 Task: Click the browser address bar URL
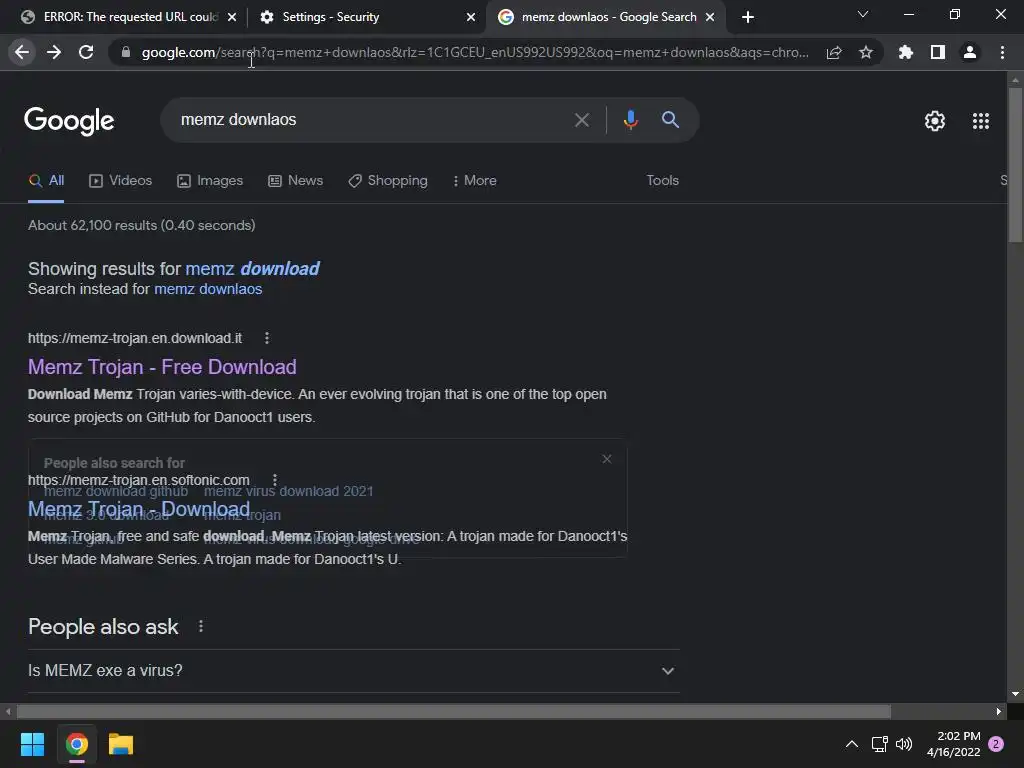click(475, 52)
